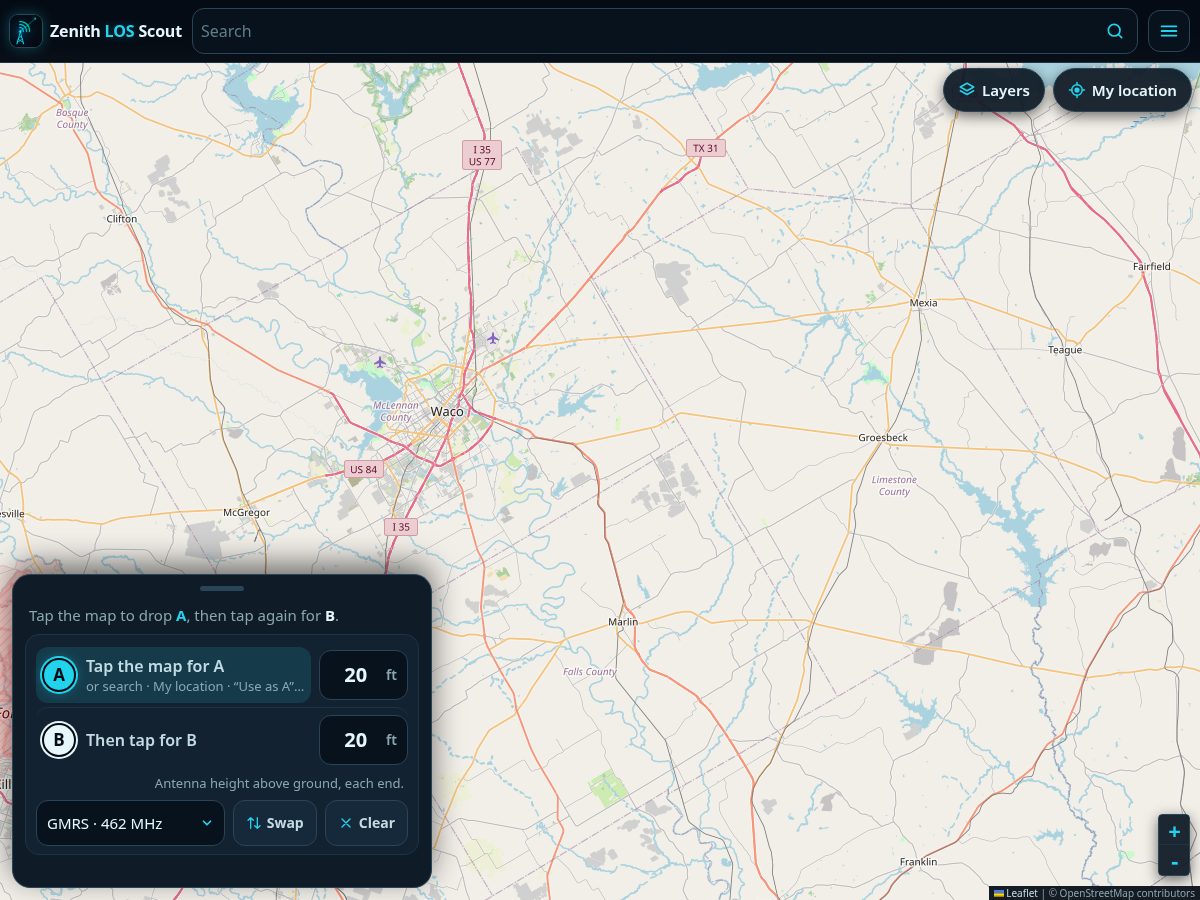The height and width of the screenshot is (900, 1200).
Task: Swap points A and B
Action: pyautogui.click(x=275, y=823)
